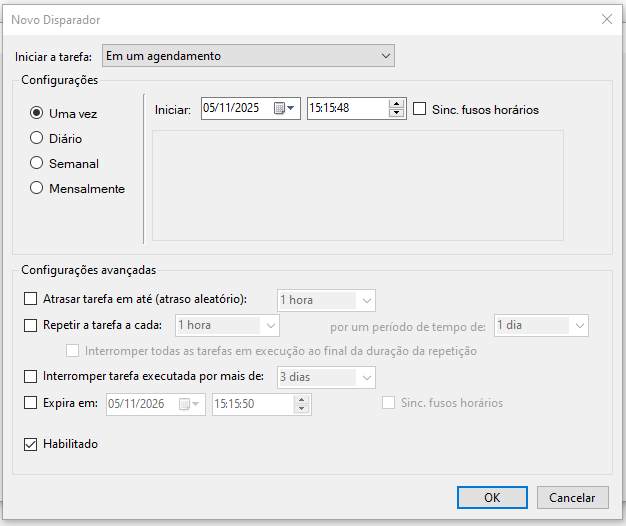Viewport: 626px width, 526px height.
Task: Enable Sinc. fusos horários next to Iniciar
Action: coord(419,109)
